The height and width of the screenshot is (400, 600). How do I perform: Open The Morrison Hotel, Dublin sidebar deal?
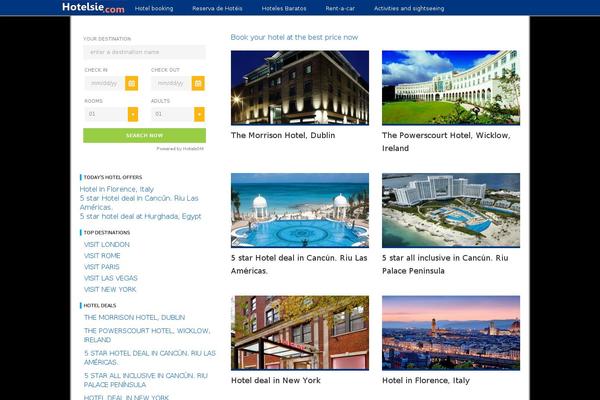tap(134, 317)
